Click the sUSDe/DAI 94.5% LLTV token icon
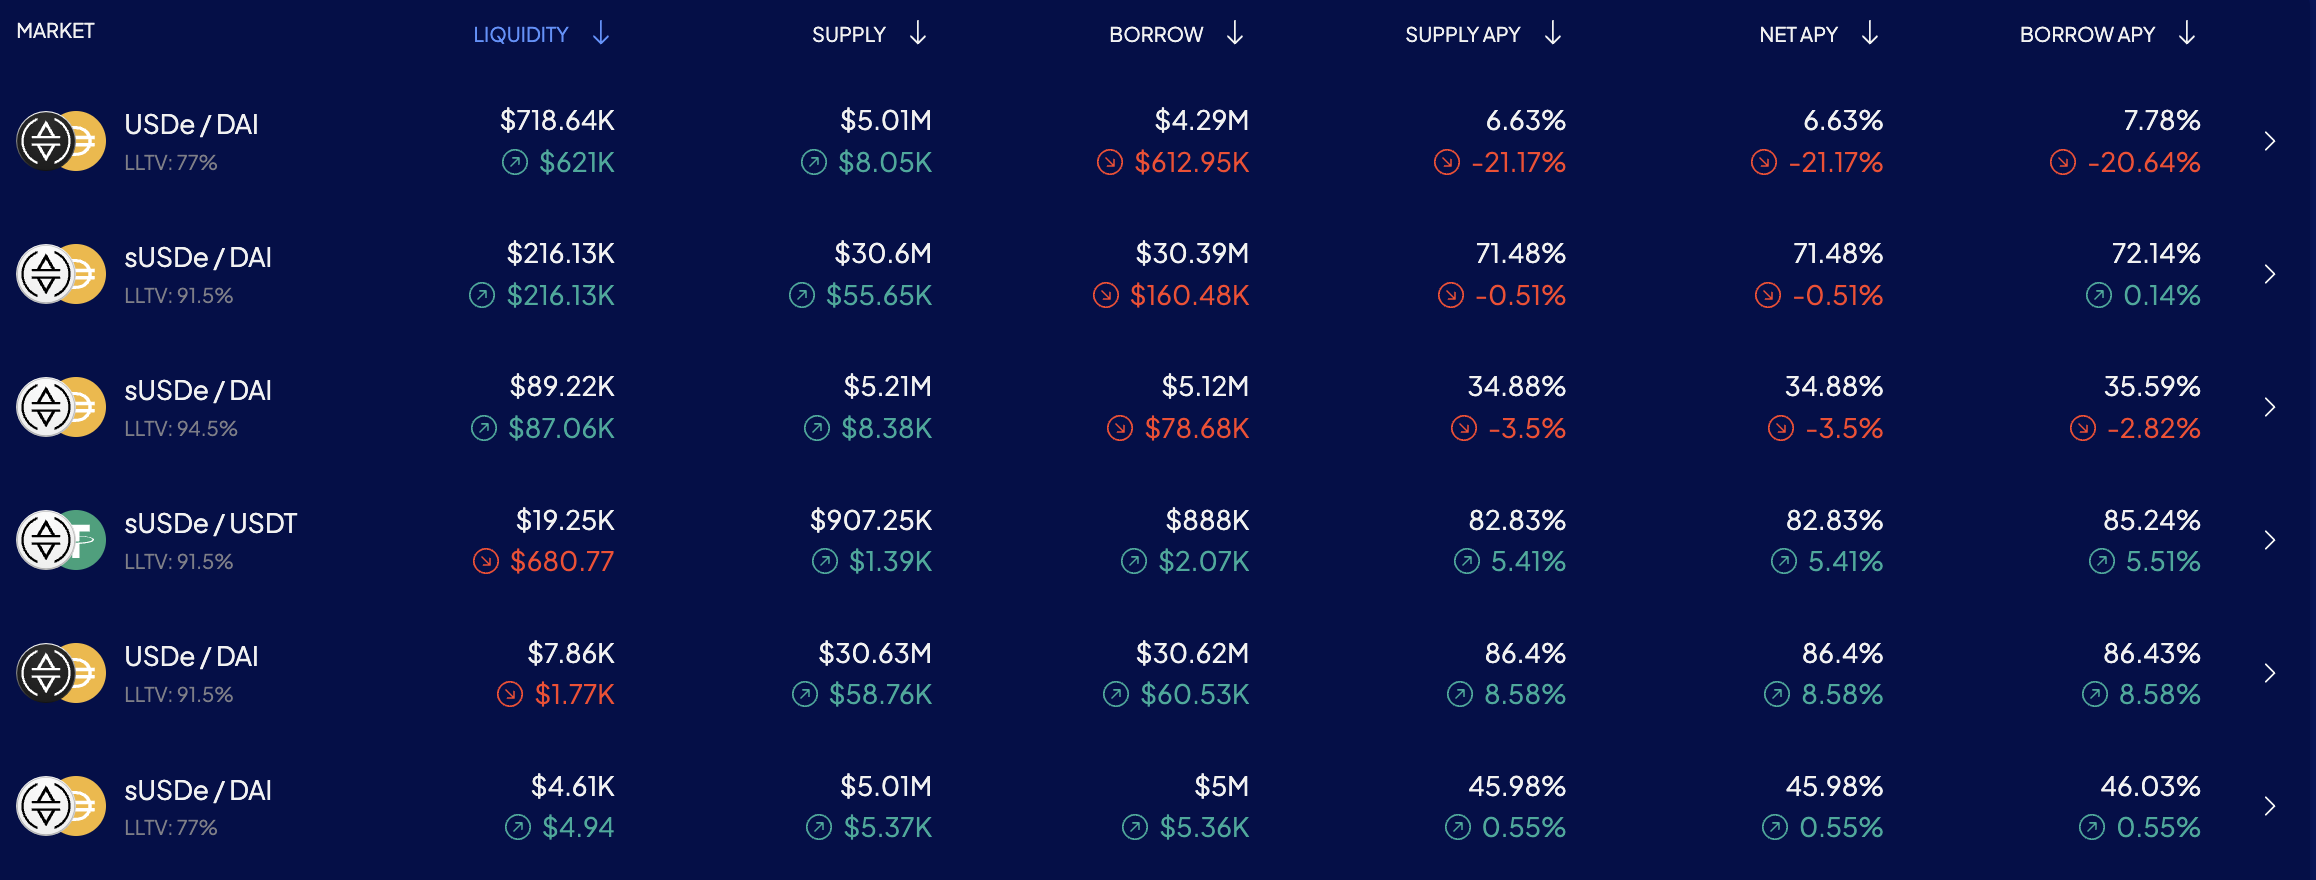The height and width of the screenshot is (880, 2316). [x=61, y=407]
